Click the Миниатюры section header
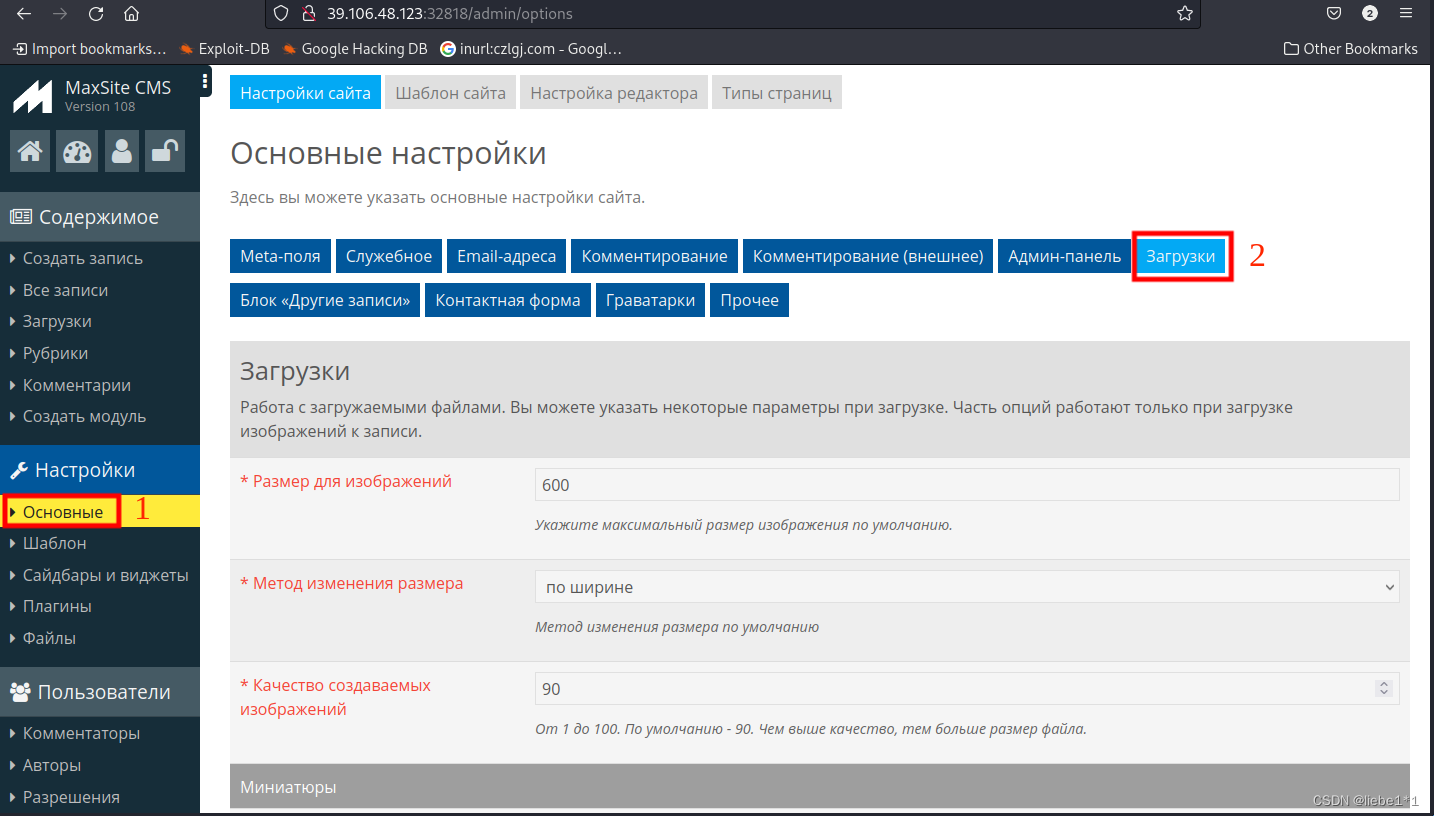 (820, 786)
